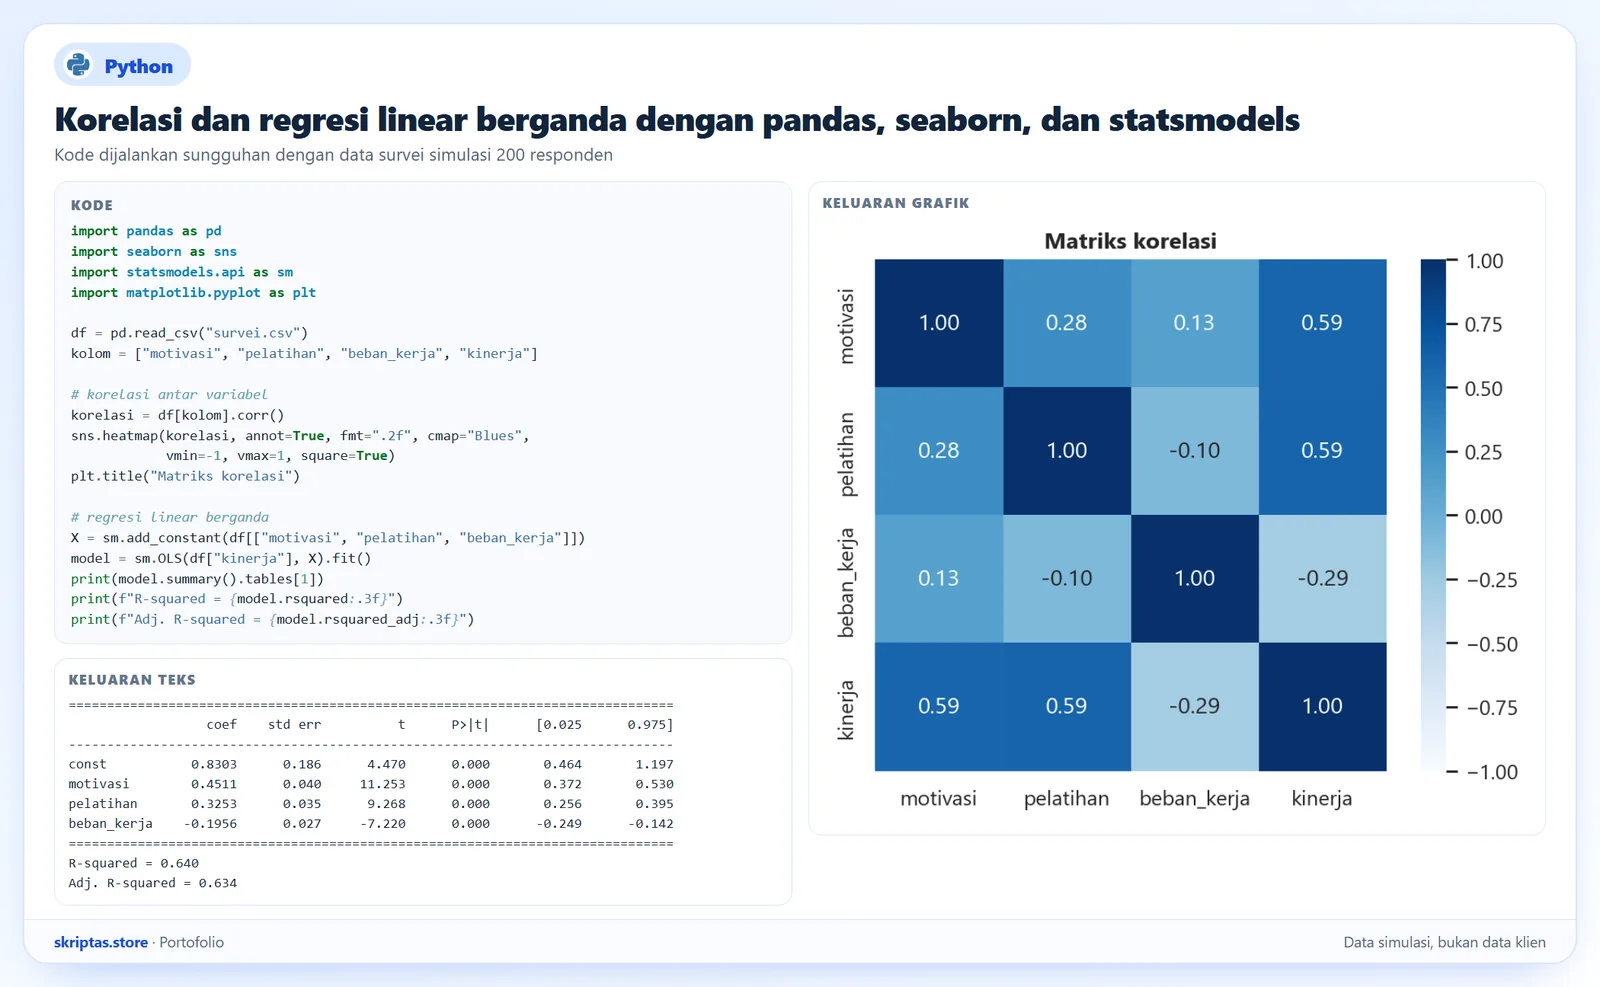The image size is (1600, 987).
Task: Click the pd.read_csv("survei.csv") code line
Action: [190, 333]
